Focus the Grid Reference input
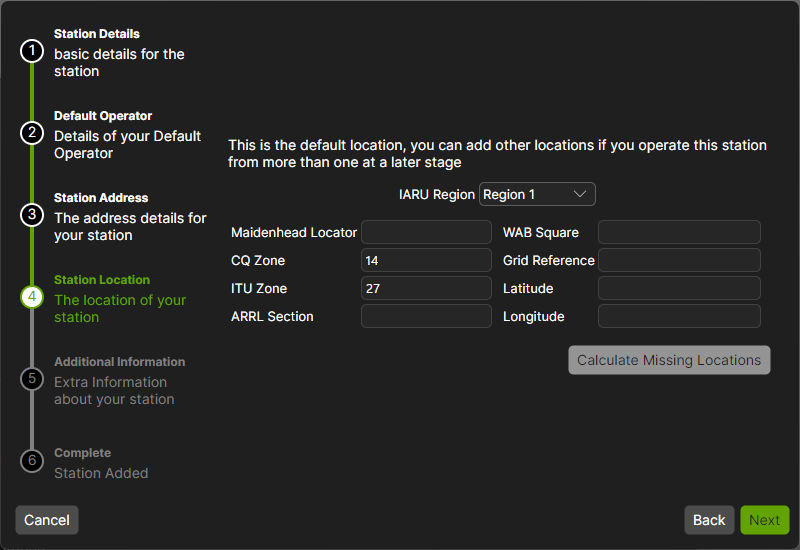Viewport: 800px width, 550px height. click(679, 261)
